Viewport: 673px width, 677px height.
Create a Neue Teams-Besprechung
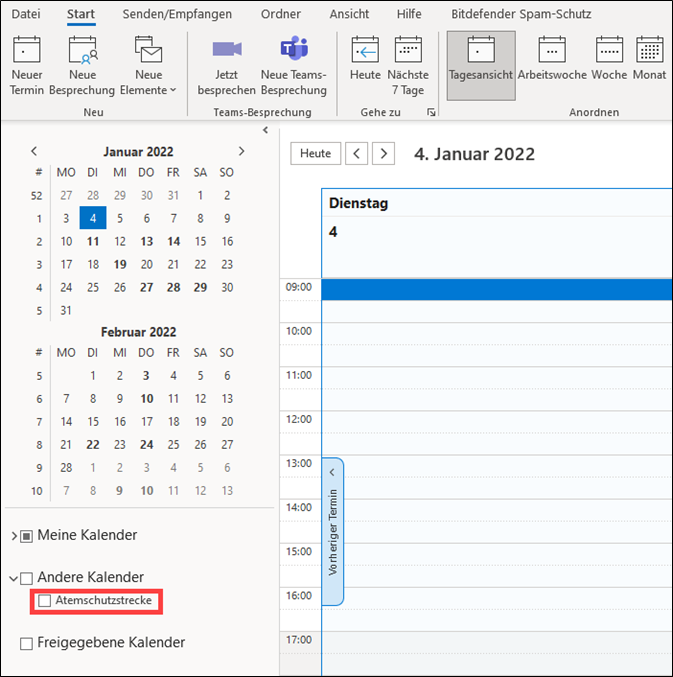(294, 66)
